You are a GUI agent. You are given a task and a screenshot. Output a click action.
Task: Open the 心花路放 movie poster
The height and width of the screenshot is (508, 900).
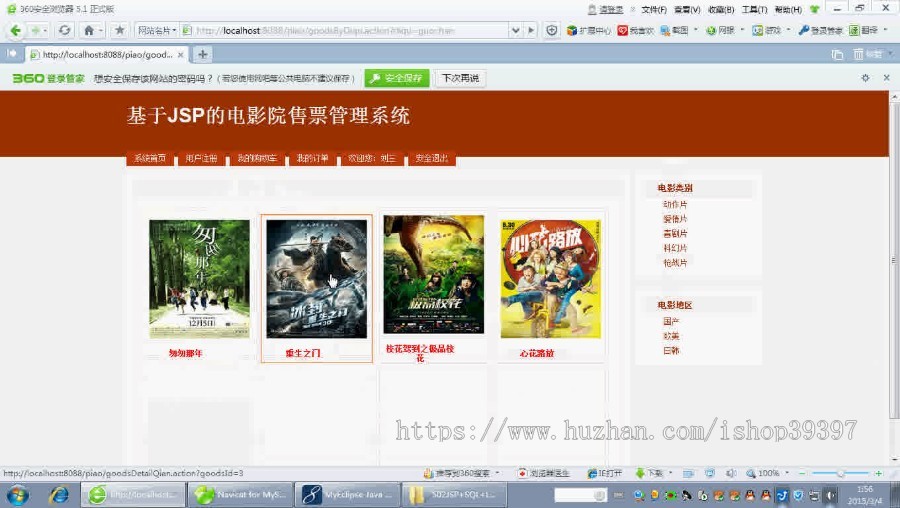(551, 279)
